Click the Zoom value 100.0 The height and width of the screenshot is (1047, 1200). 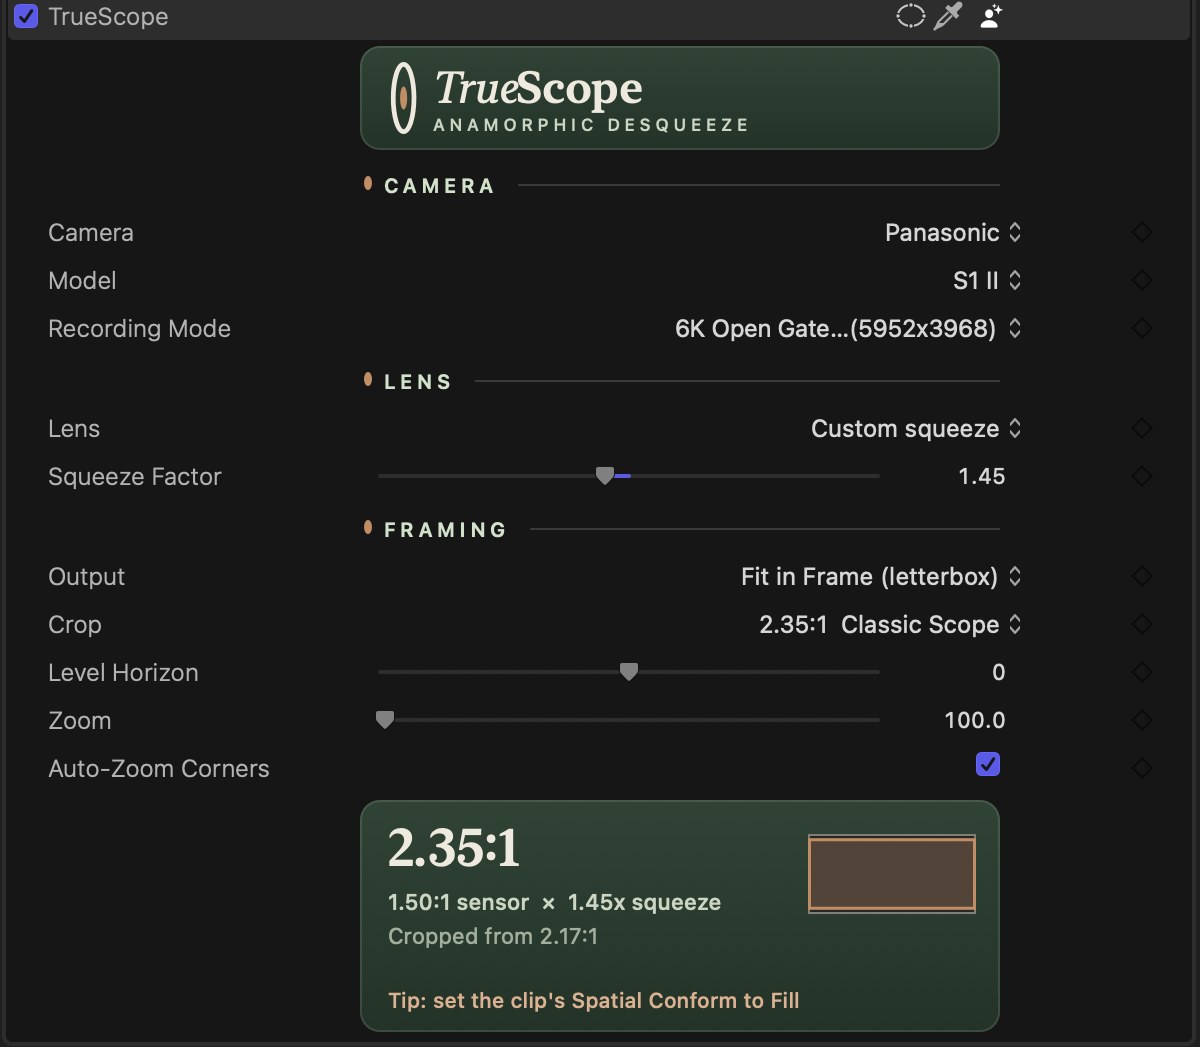tap(974, 720)
